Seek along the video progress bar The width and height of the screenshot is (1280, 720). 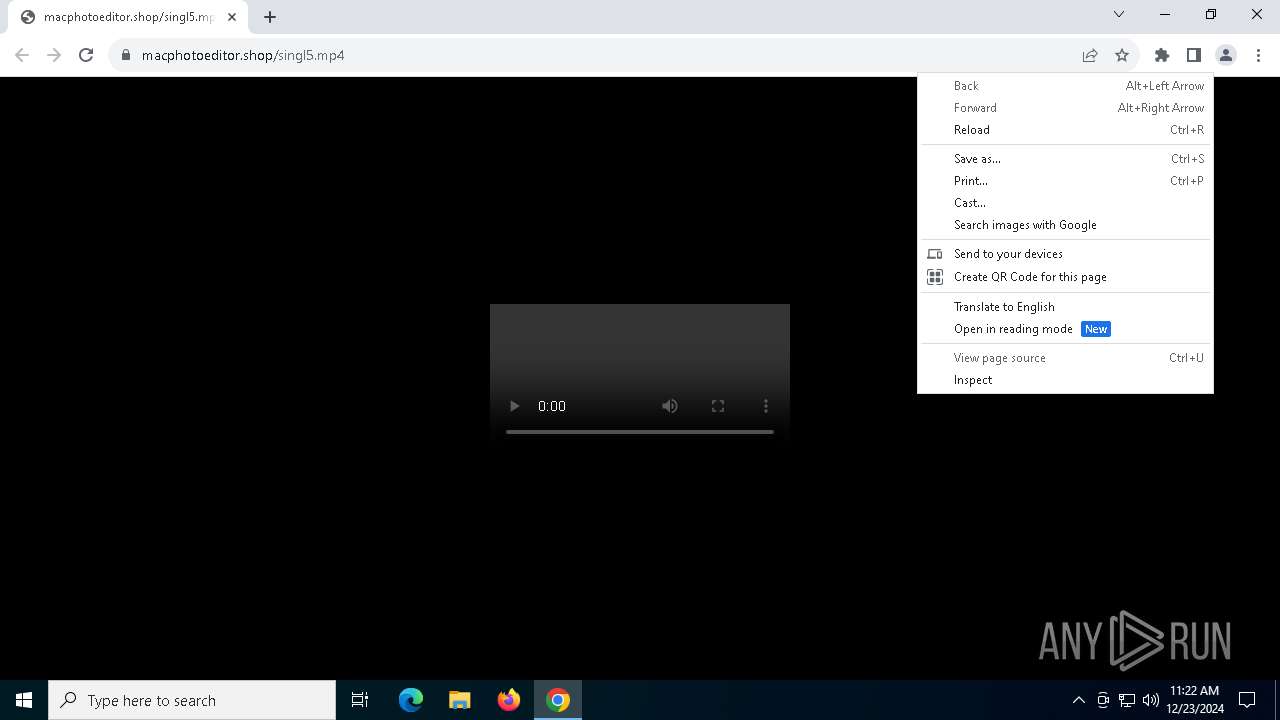click(640, 432)
